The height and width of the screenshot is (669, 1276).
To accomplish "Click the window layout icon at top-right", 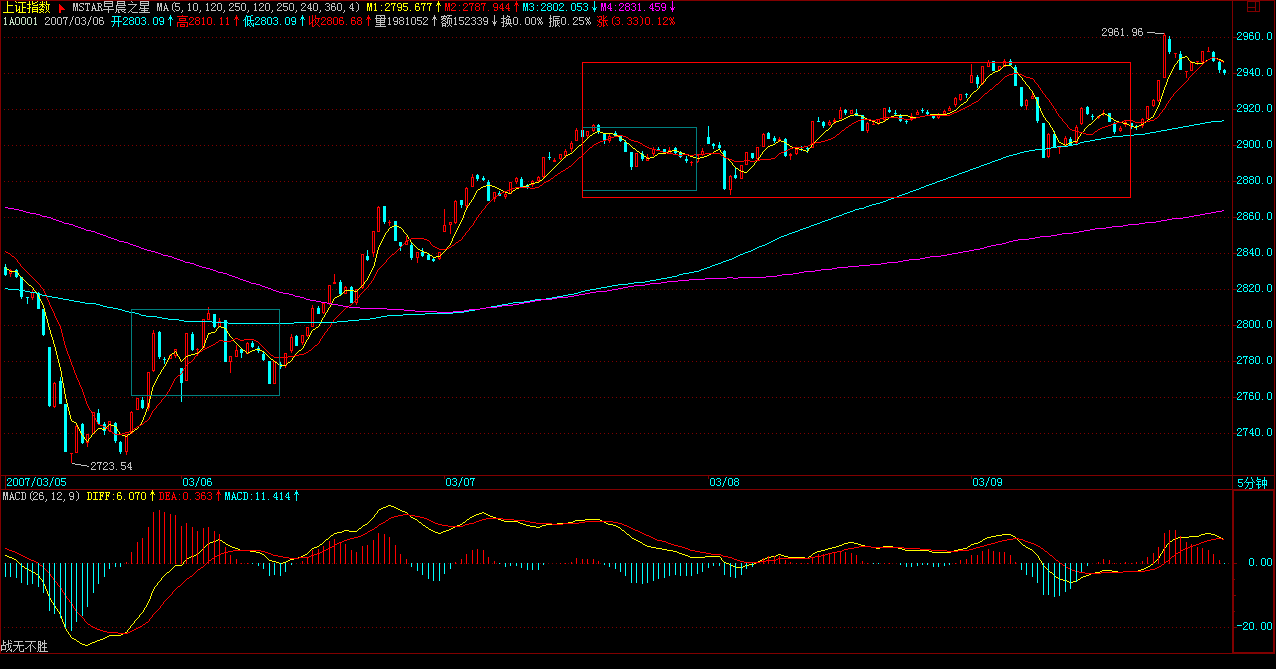I will pyautogui.click(x=1251, y=7).
